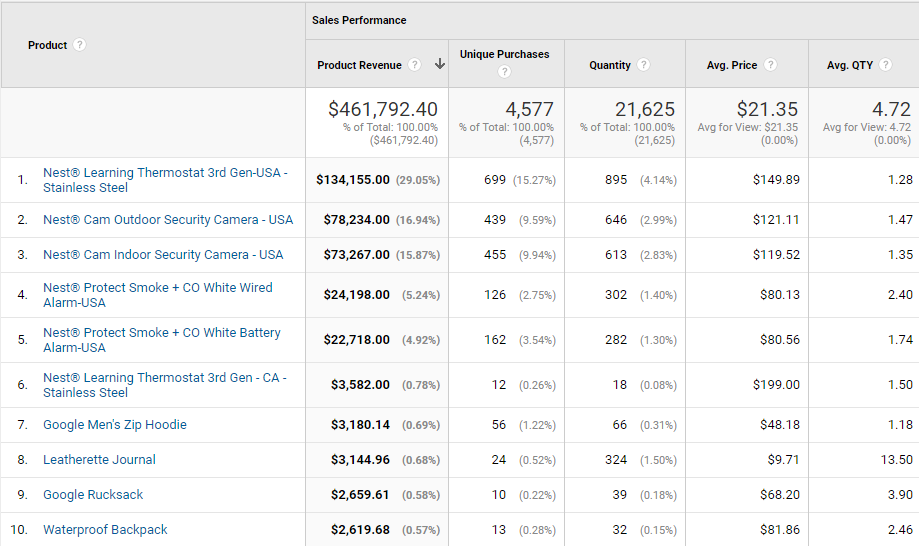Open Google Men's Zip Hoodie product
The width and height of the screenshot is (919, 546).
[x=115, y=425]
